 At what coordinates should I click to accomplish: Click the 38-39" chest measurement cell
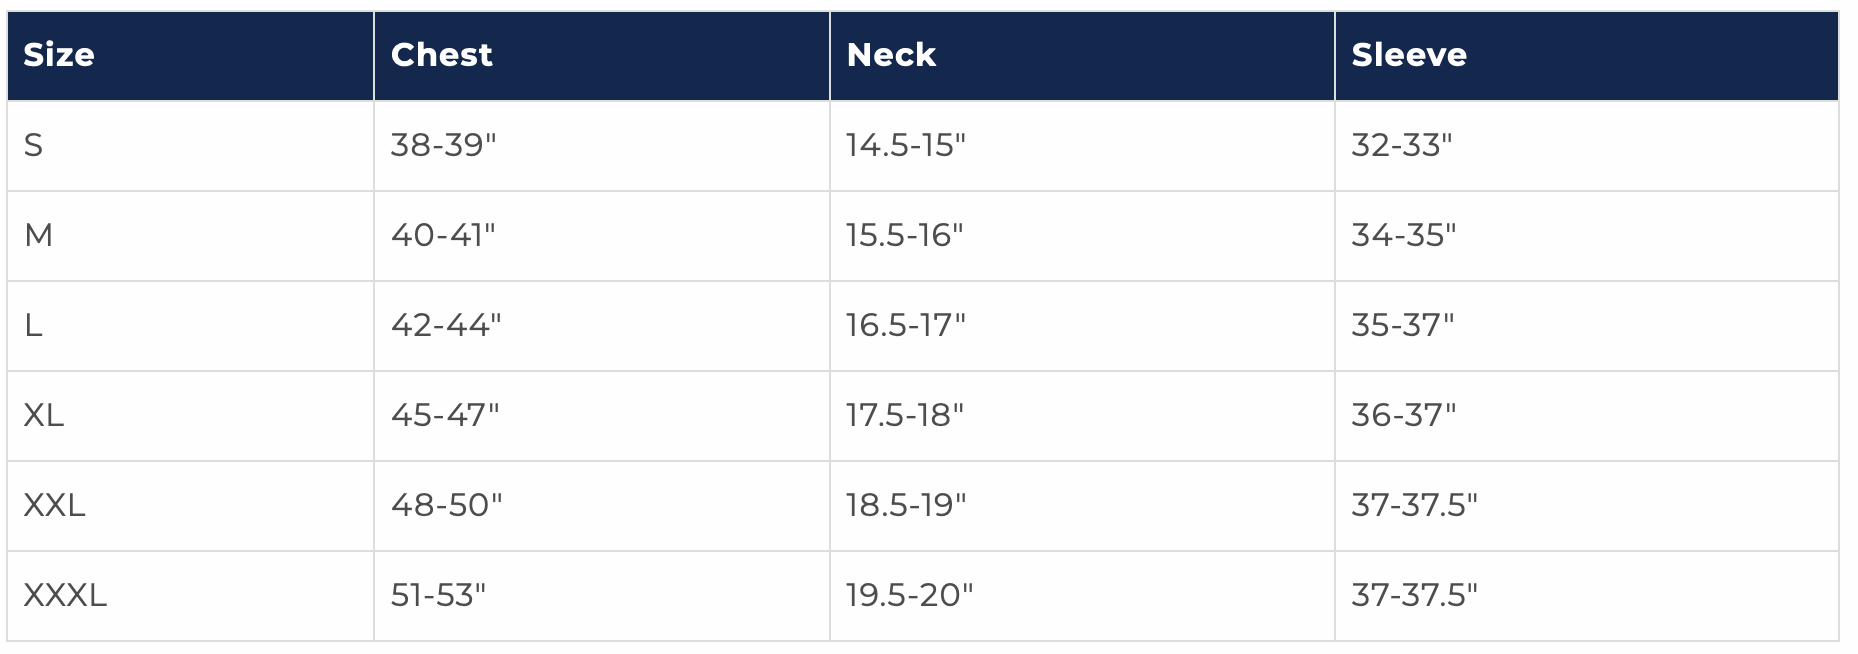click(x=443, y=146)
